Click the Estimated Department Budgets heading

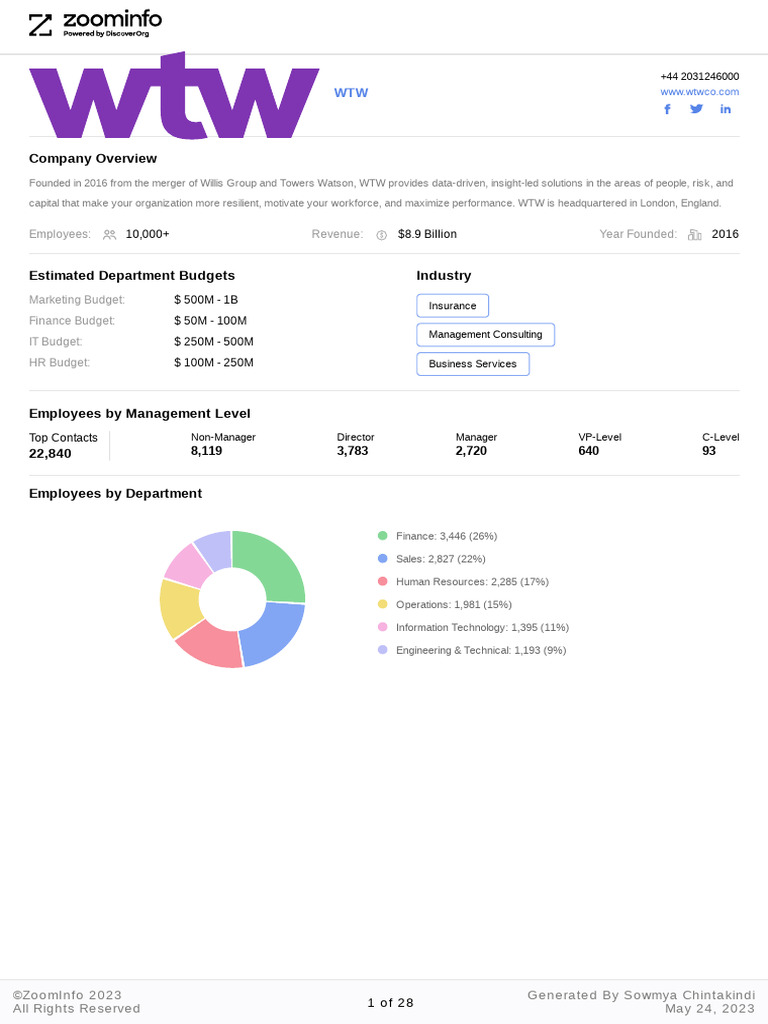132,276
